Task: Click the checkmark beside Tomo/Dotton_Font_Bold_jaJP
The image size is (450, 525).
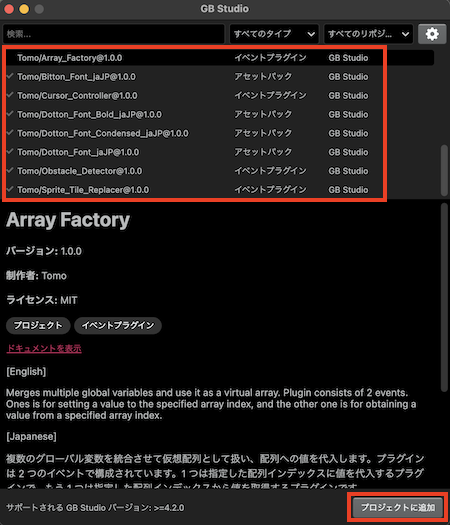Action: pyautogui.click(x=10, y=114)
